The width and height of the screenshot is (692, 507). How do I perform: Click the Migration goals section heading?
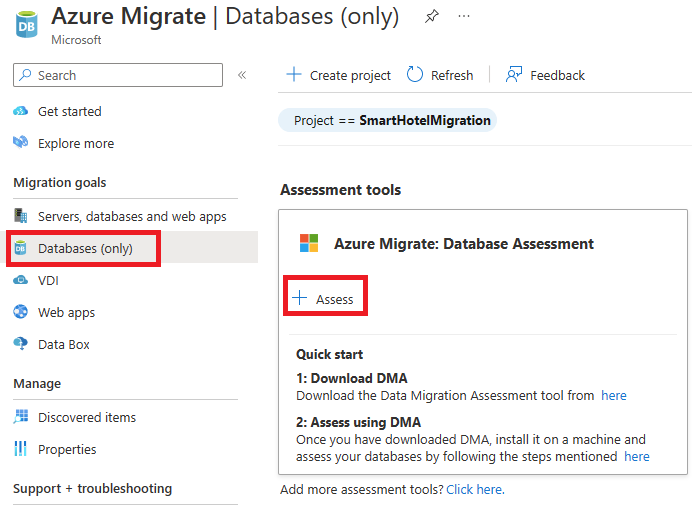coord(60,182)
